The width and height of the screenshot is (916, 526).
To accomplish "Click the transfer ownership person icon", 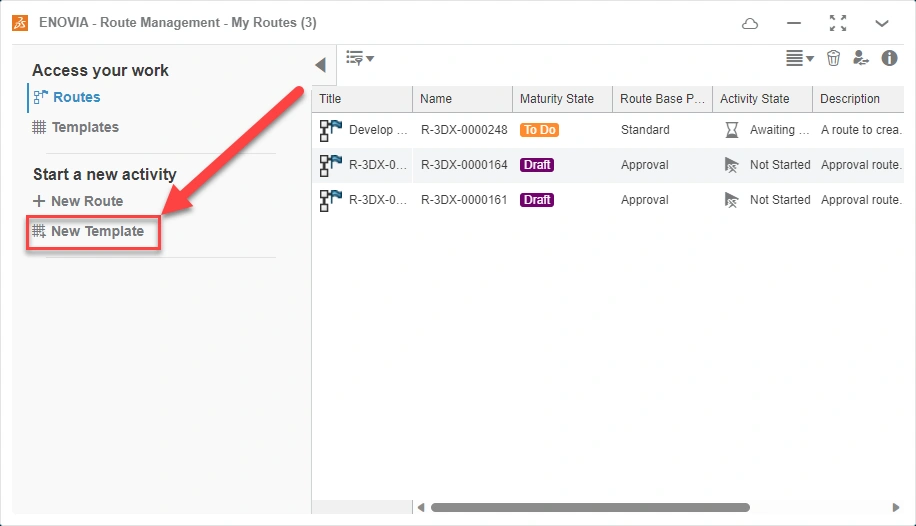I will (x=861, y=58).
